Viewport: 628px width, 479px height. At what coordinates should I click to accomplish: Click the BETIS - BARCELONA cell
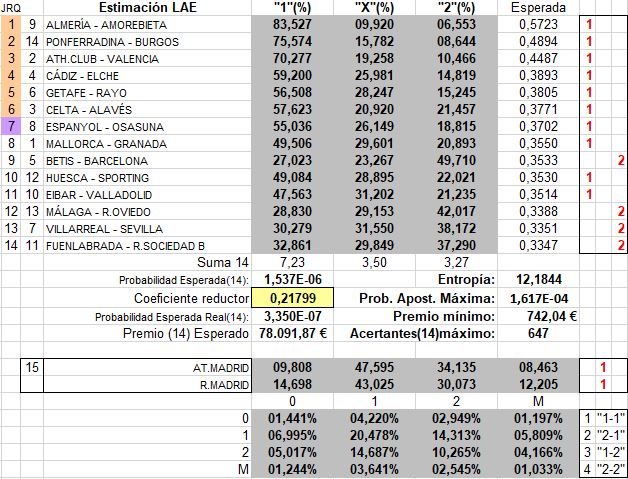[147, 161]
